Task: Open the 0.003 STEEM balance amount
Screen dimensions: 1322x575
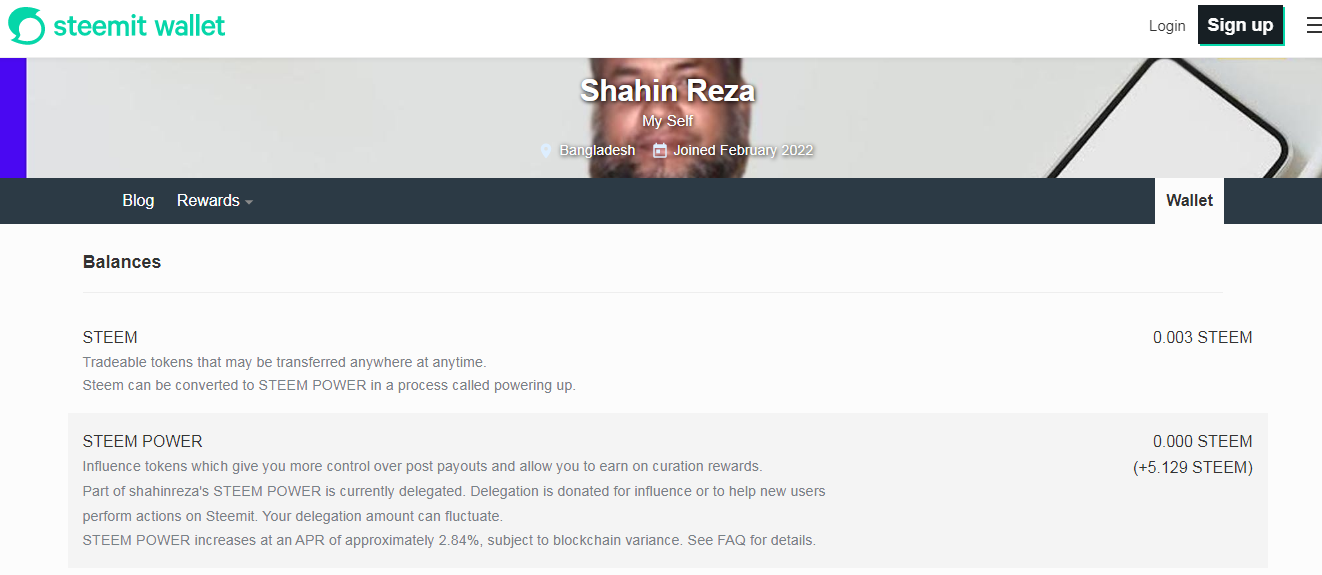Action: 1202,338
